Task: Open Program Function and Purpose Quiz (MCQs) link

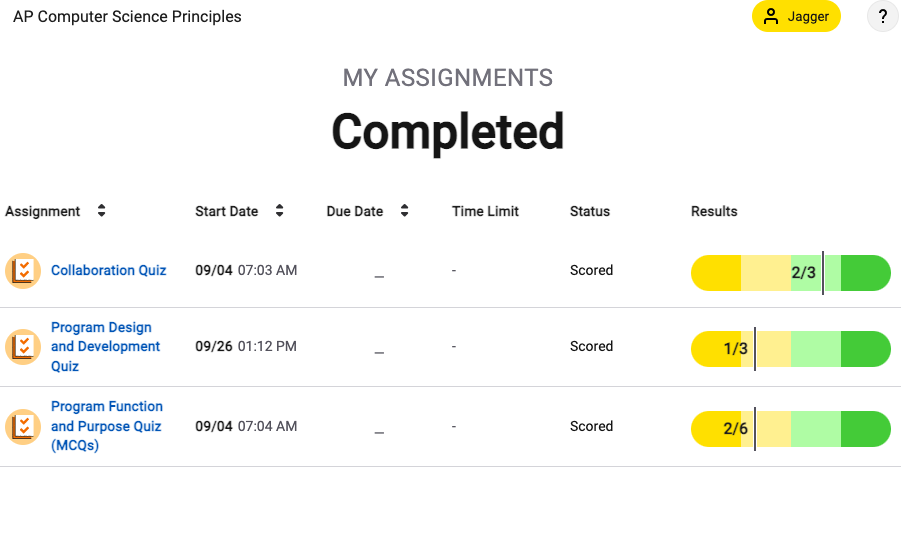Action: click(x=107, y=426)
